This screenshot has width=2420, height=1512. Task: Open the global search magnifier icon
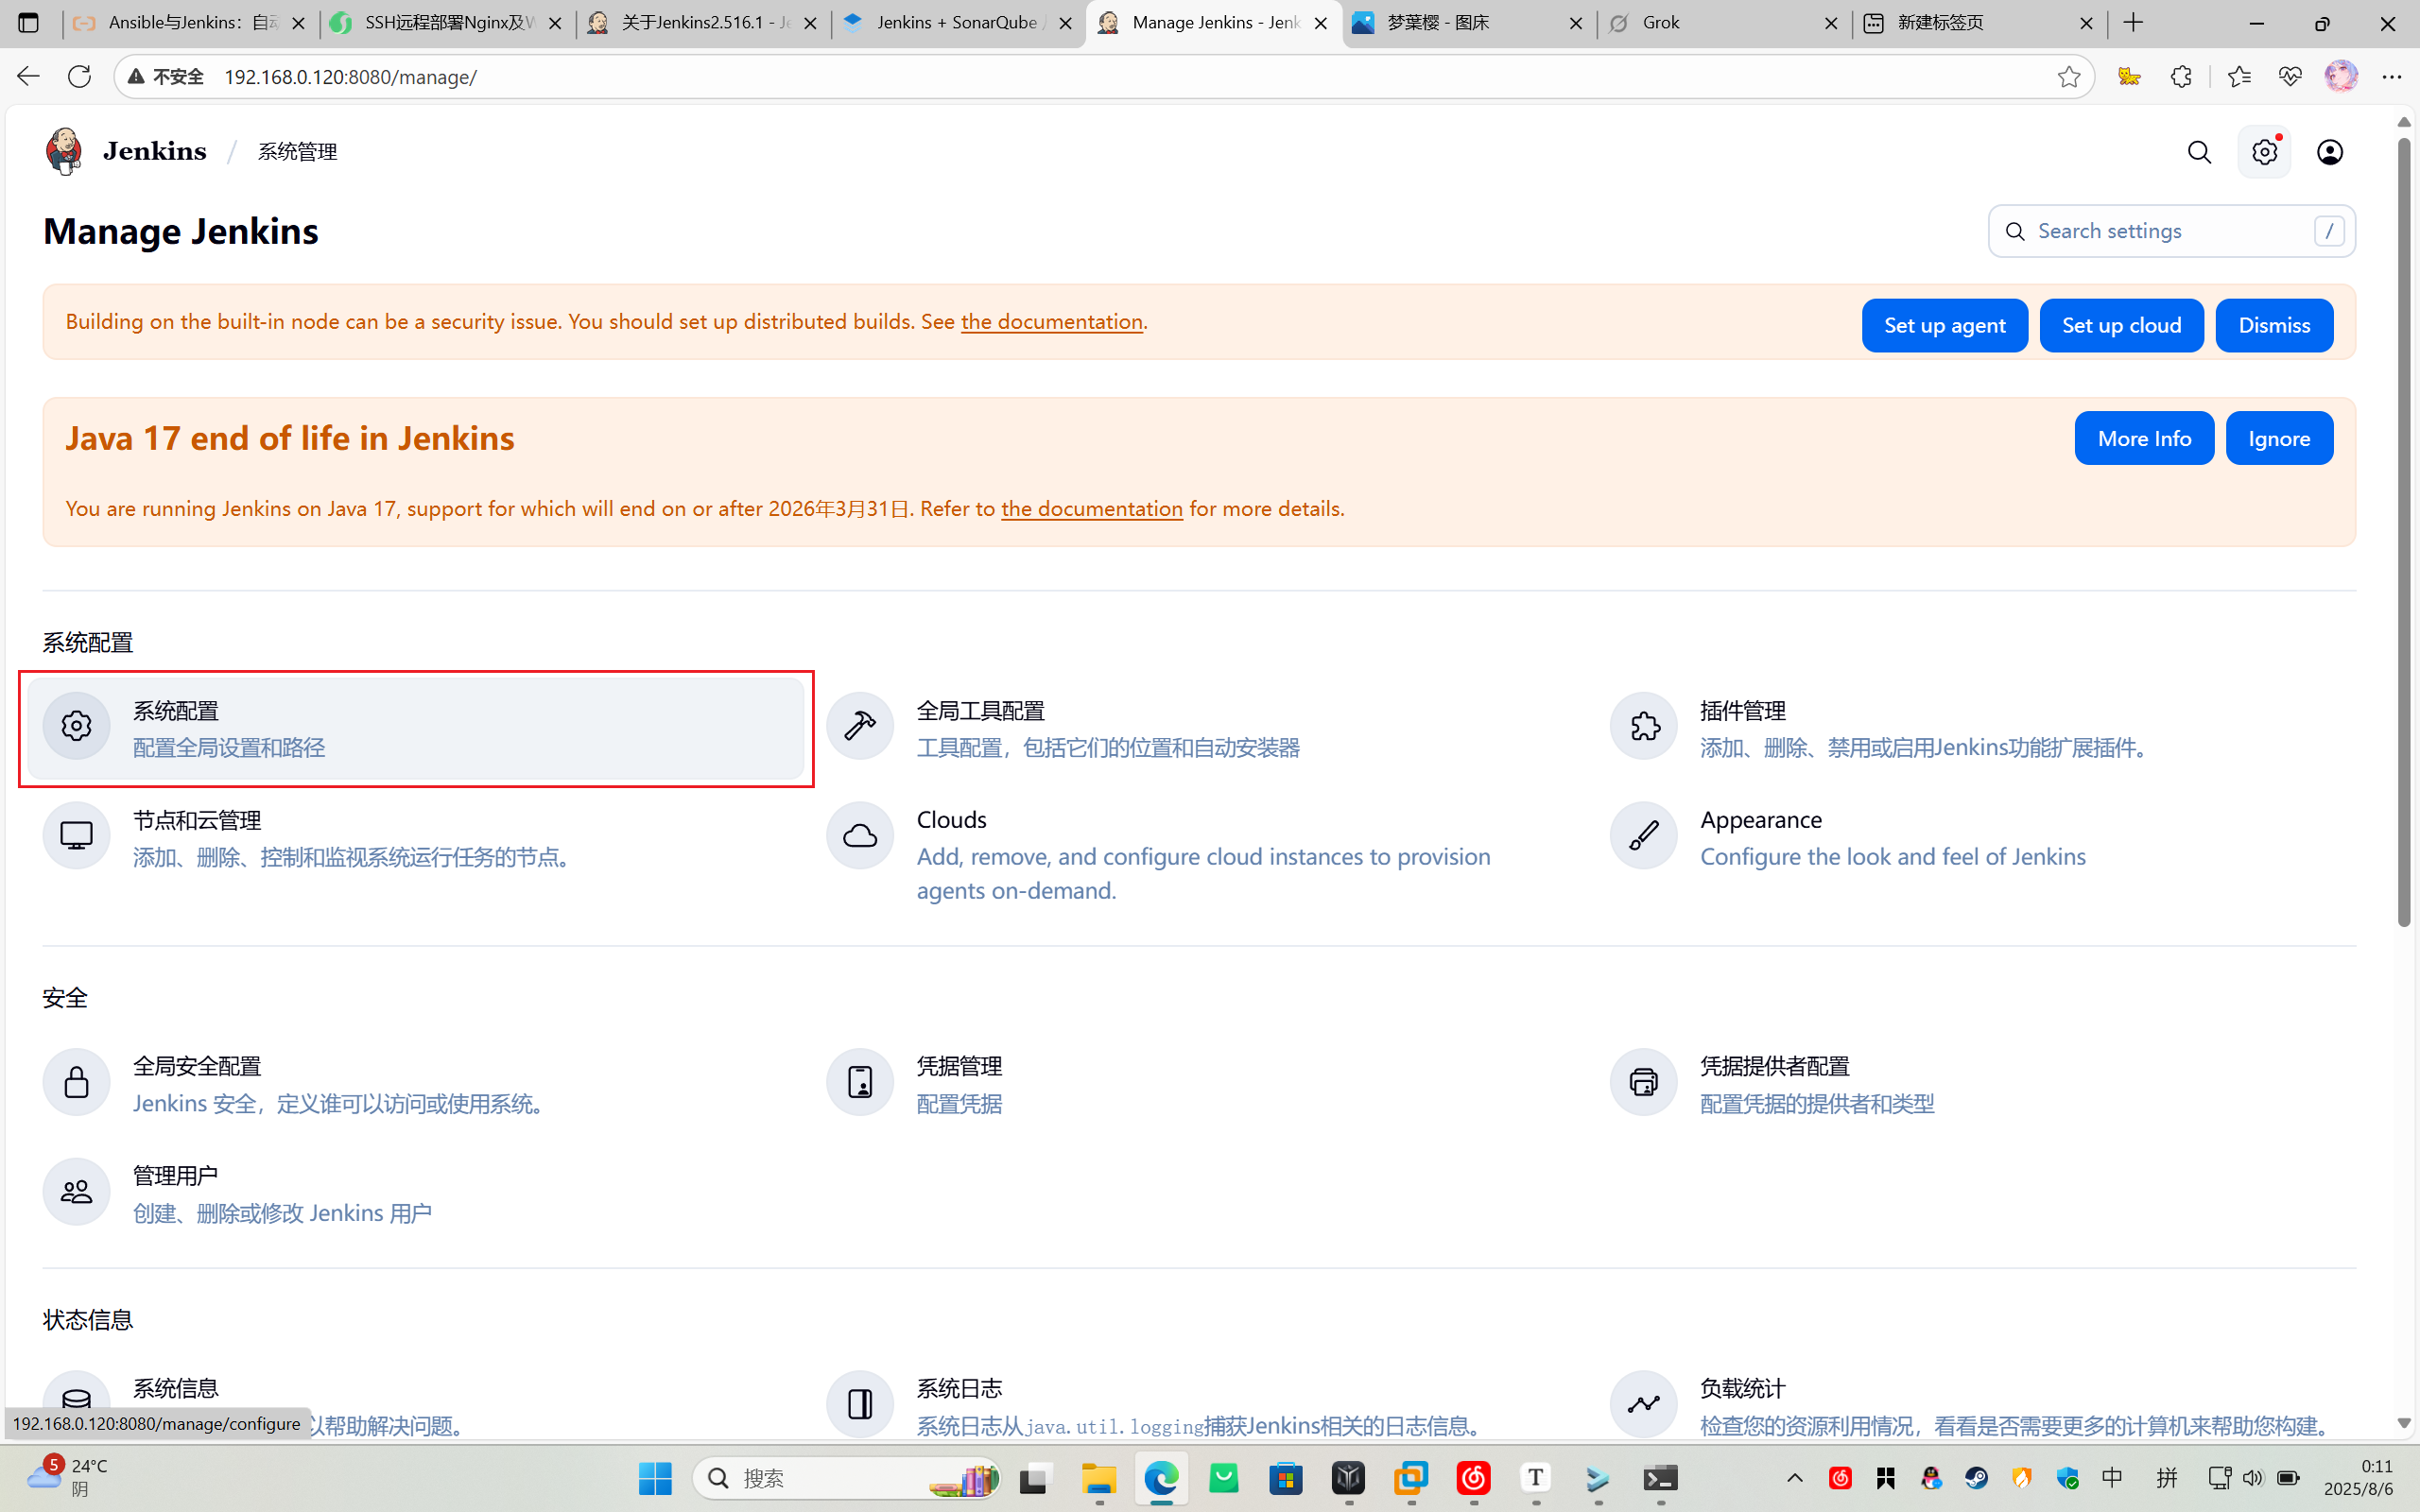pyautogui.click(x=2199, y=152)
